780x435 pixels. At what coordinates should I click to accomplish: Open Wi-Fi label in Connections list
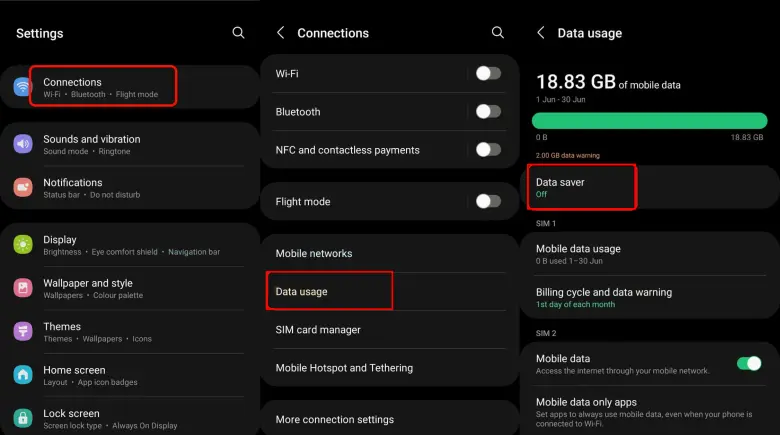click(287, 74)
